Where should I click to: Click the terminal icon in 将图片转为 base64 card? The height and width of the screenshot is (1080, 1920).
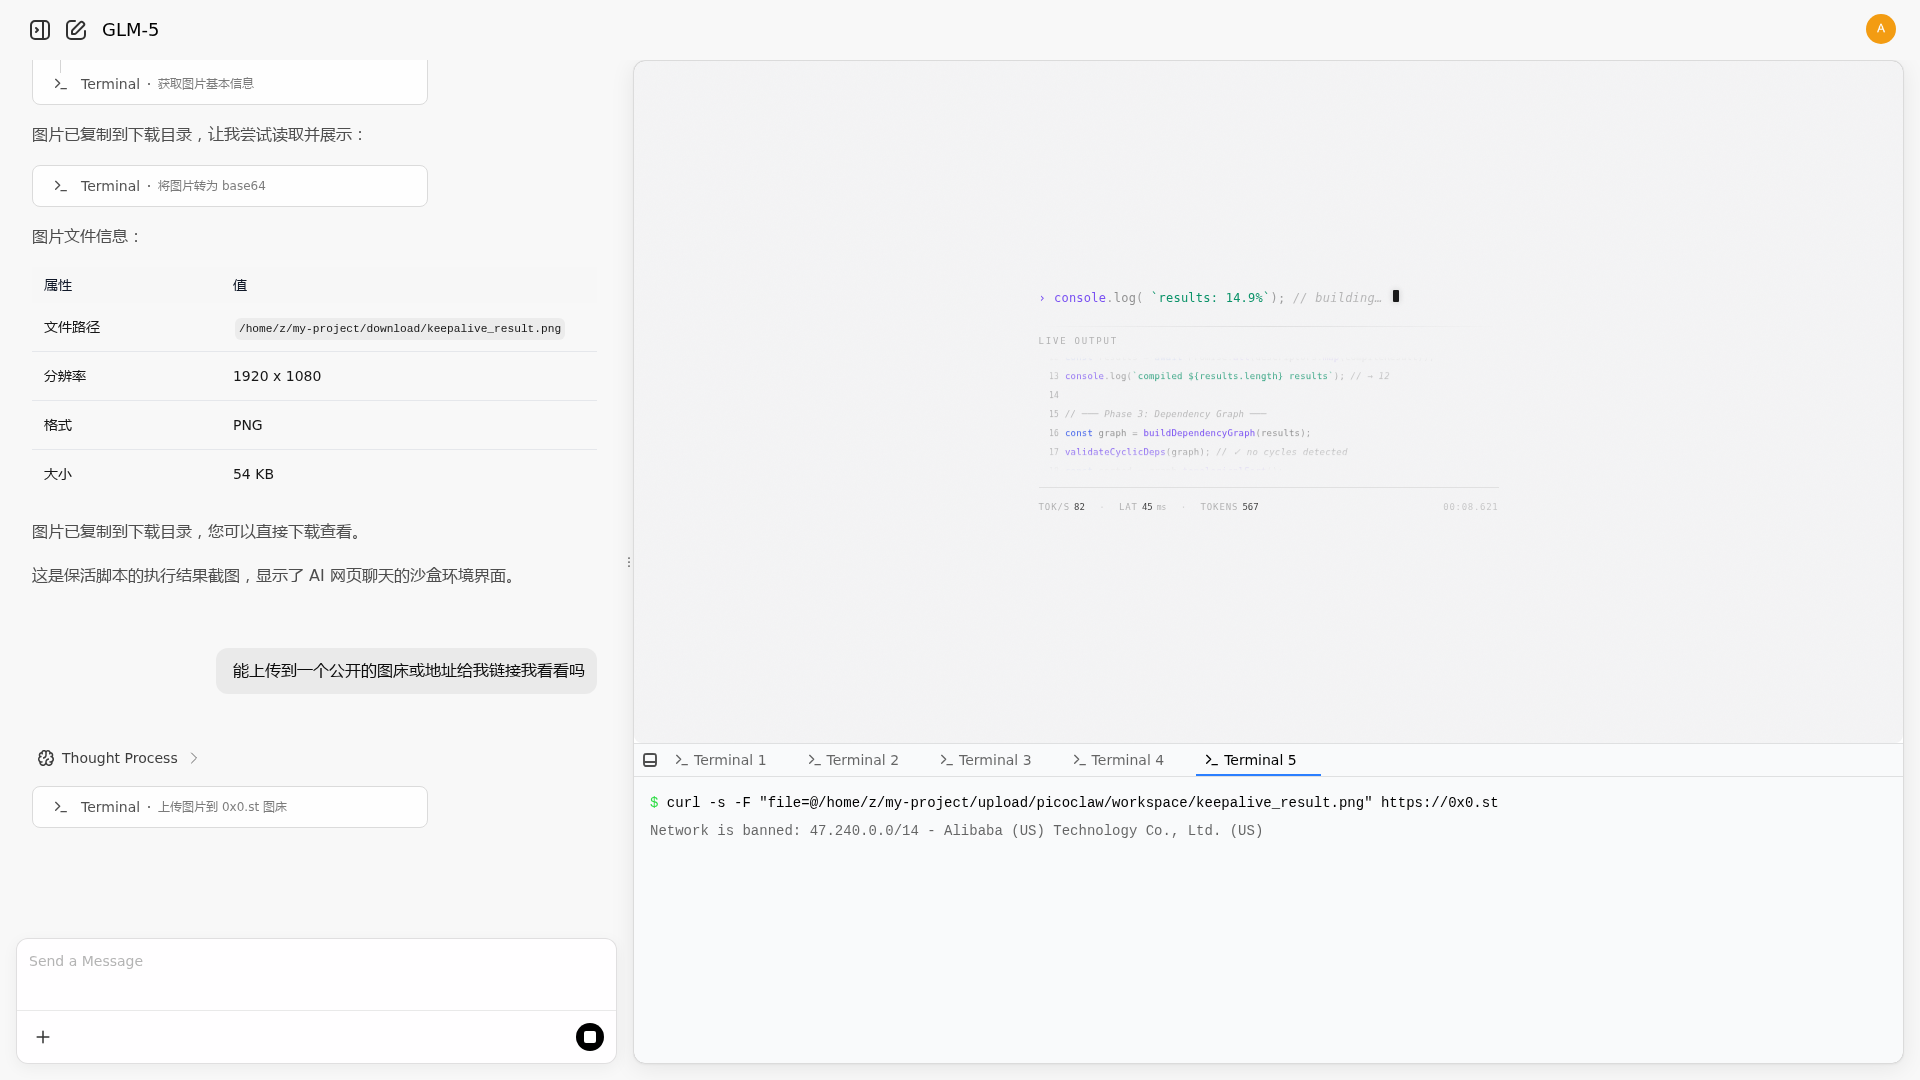[x=60, y=186]
